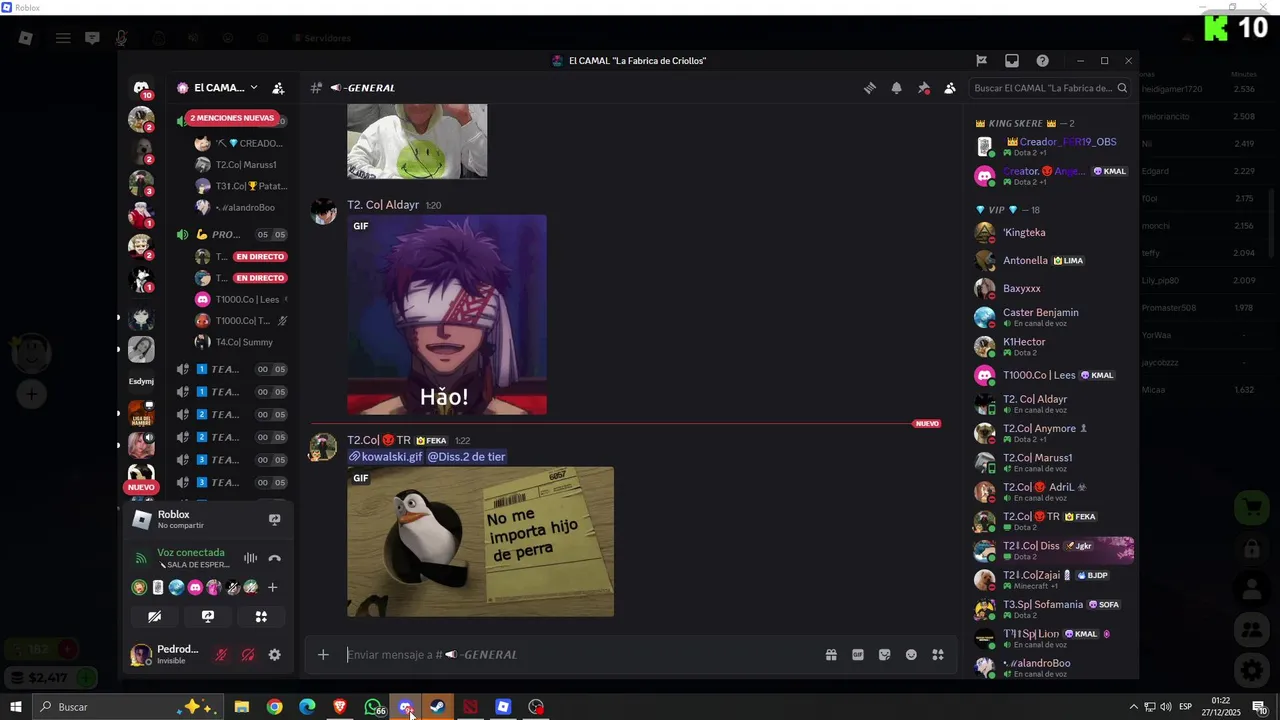Toggle the member list visibility
Image resolution: width=1280 pixels, height=720 pixels.
click(x=950, y=88)
